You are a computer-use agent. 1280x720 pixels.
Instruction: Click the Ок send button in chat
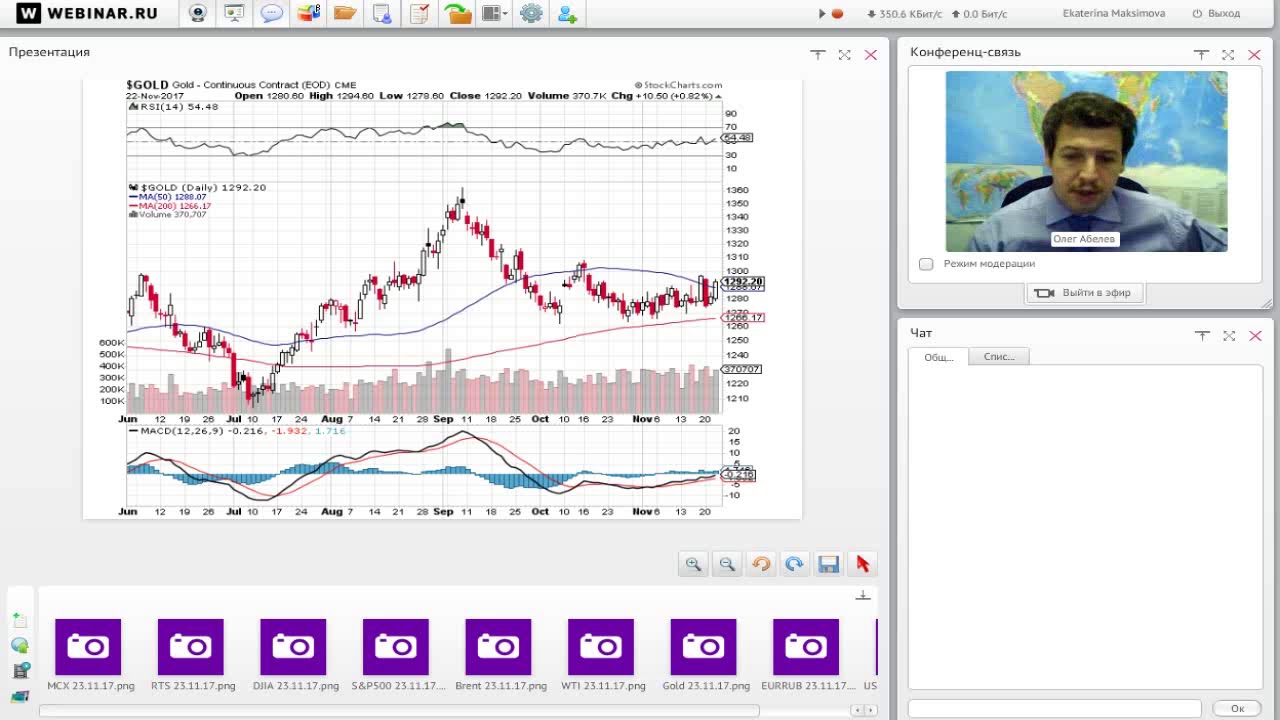[x=1237, y=708]
